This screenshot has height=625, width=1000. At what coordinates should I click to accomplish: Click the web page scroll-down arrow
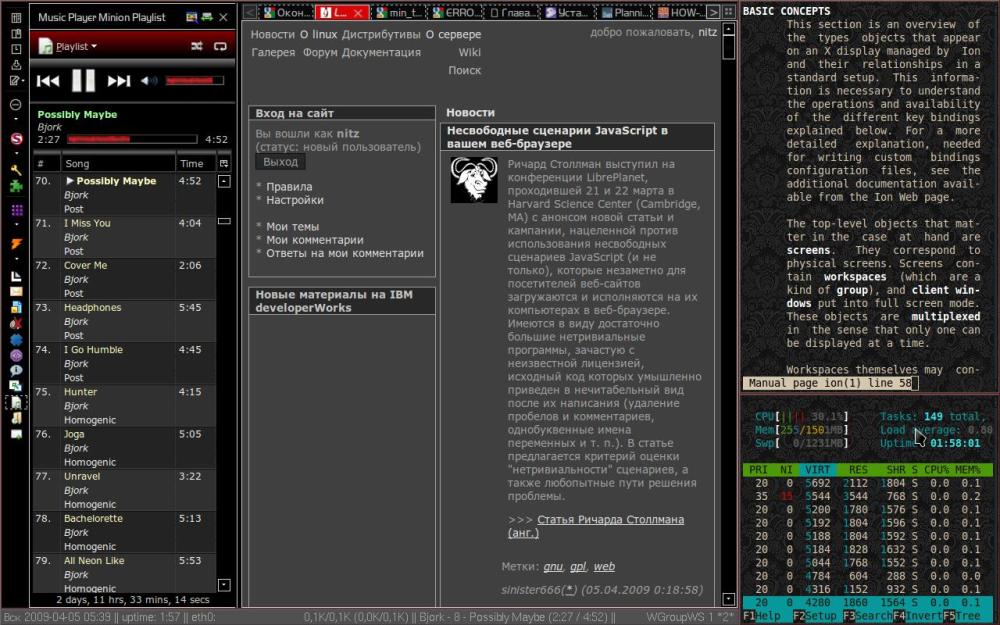coord(728,599)
